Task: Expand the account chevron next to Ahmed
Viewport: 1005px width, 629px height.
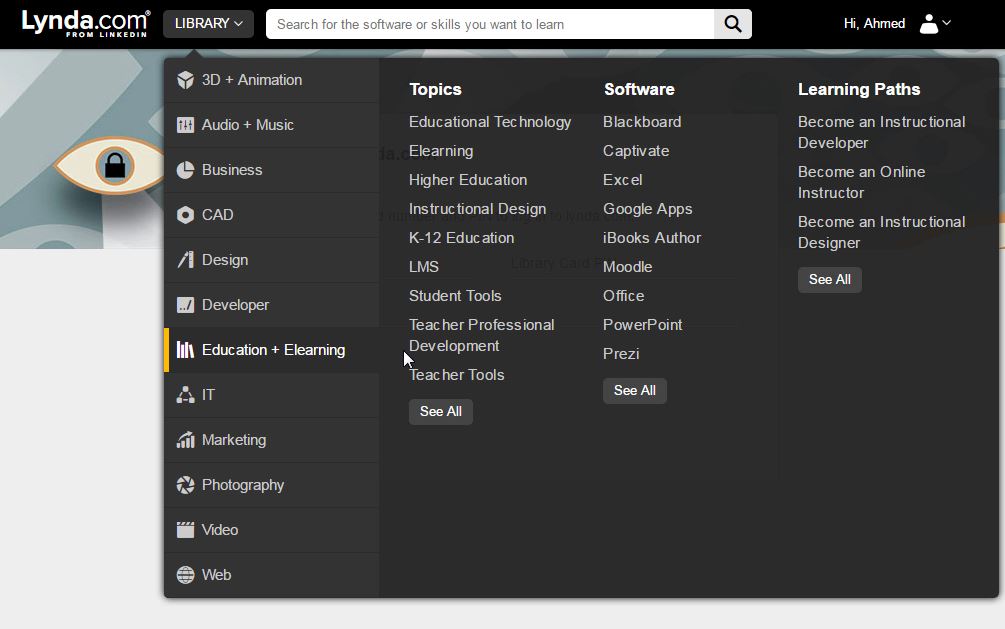Action: (x=947, y=23)
